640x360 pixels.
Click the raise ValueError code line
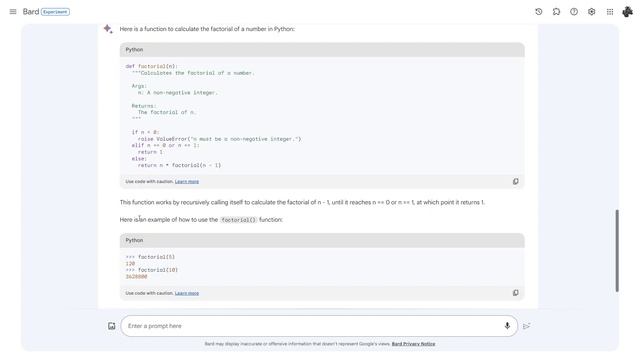pyautogui.click(x=219, y=139)
